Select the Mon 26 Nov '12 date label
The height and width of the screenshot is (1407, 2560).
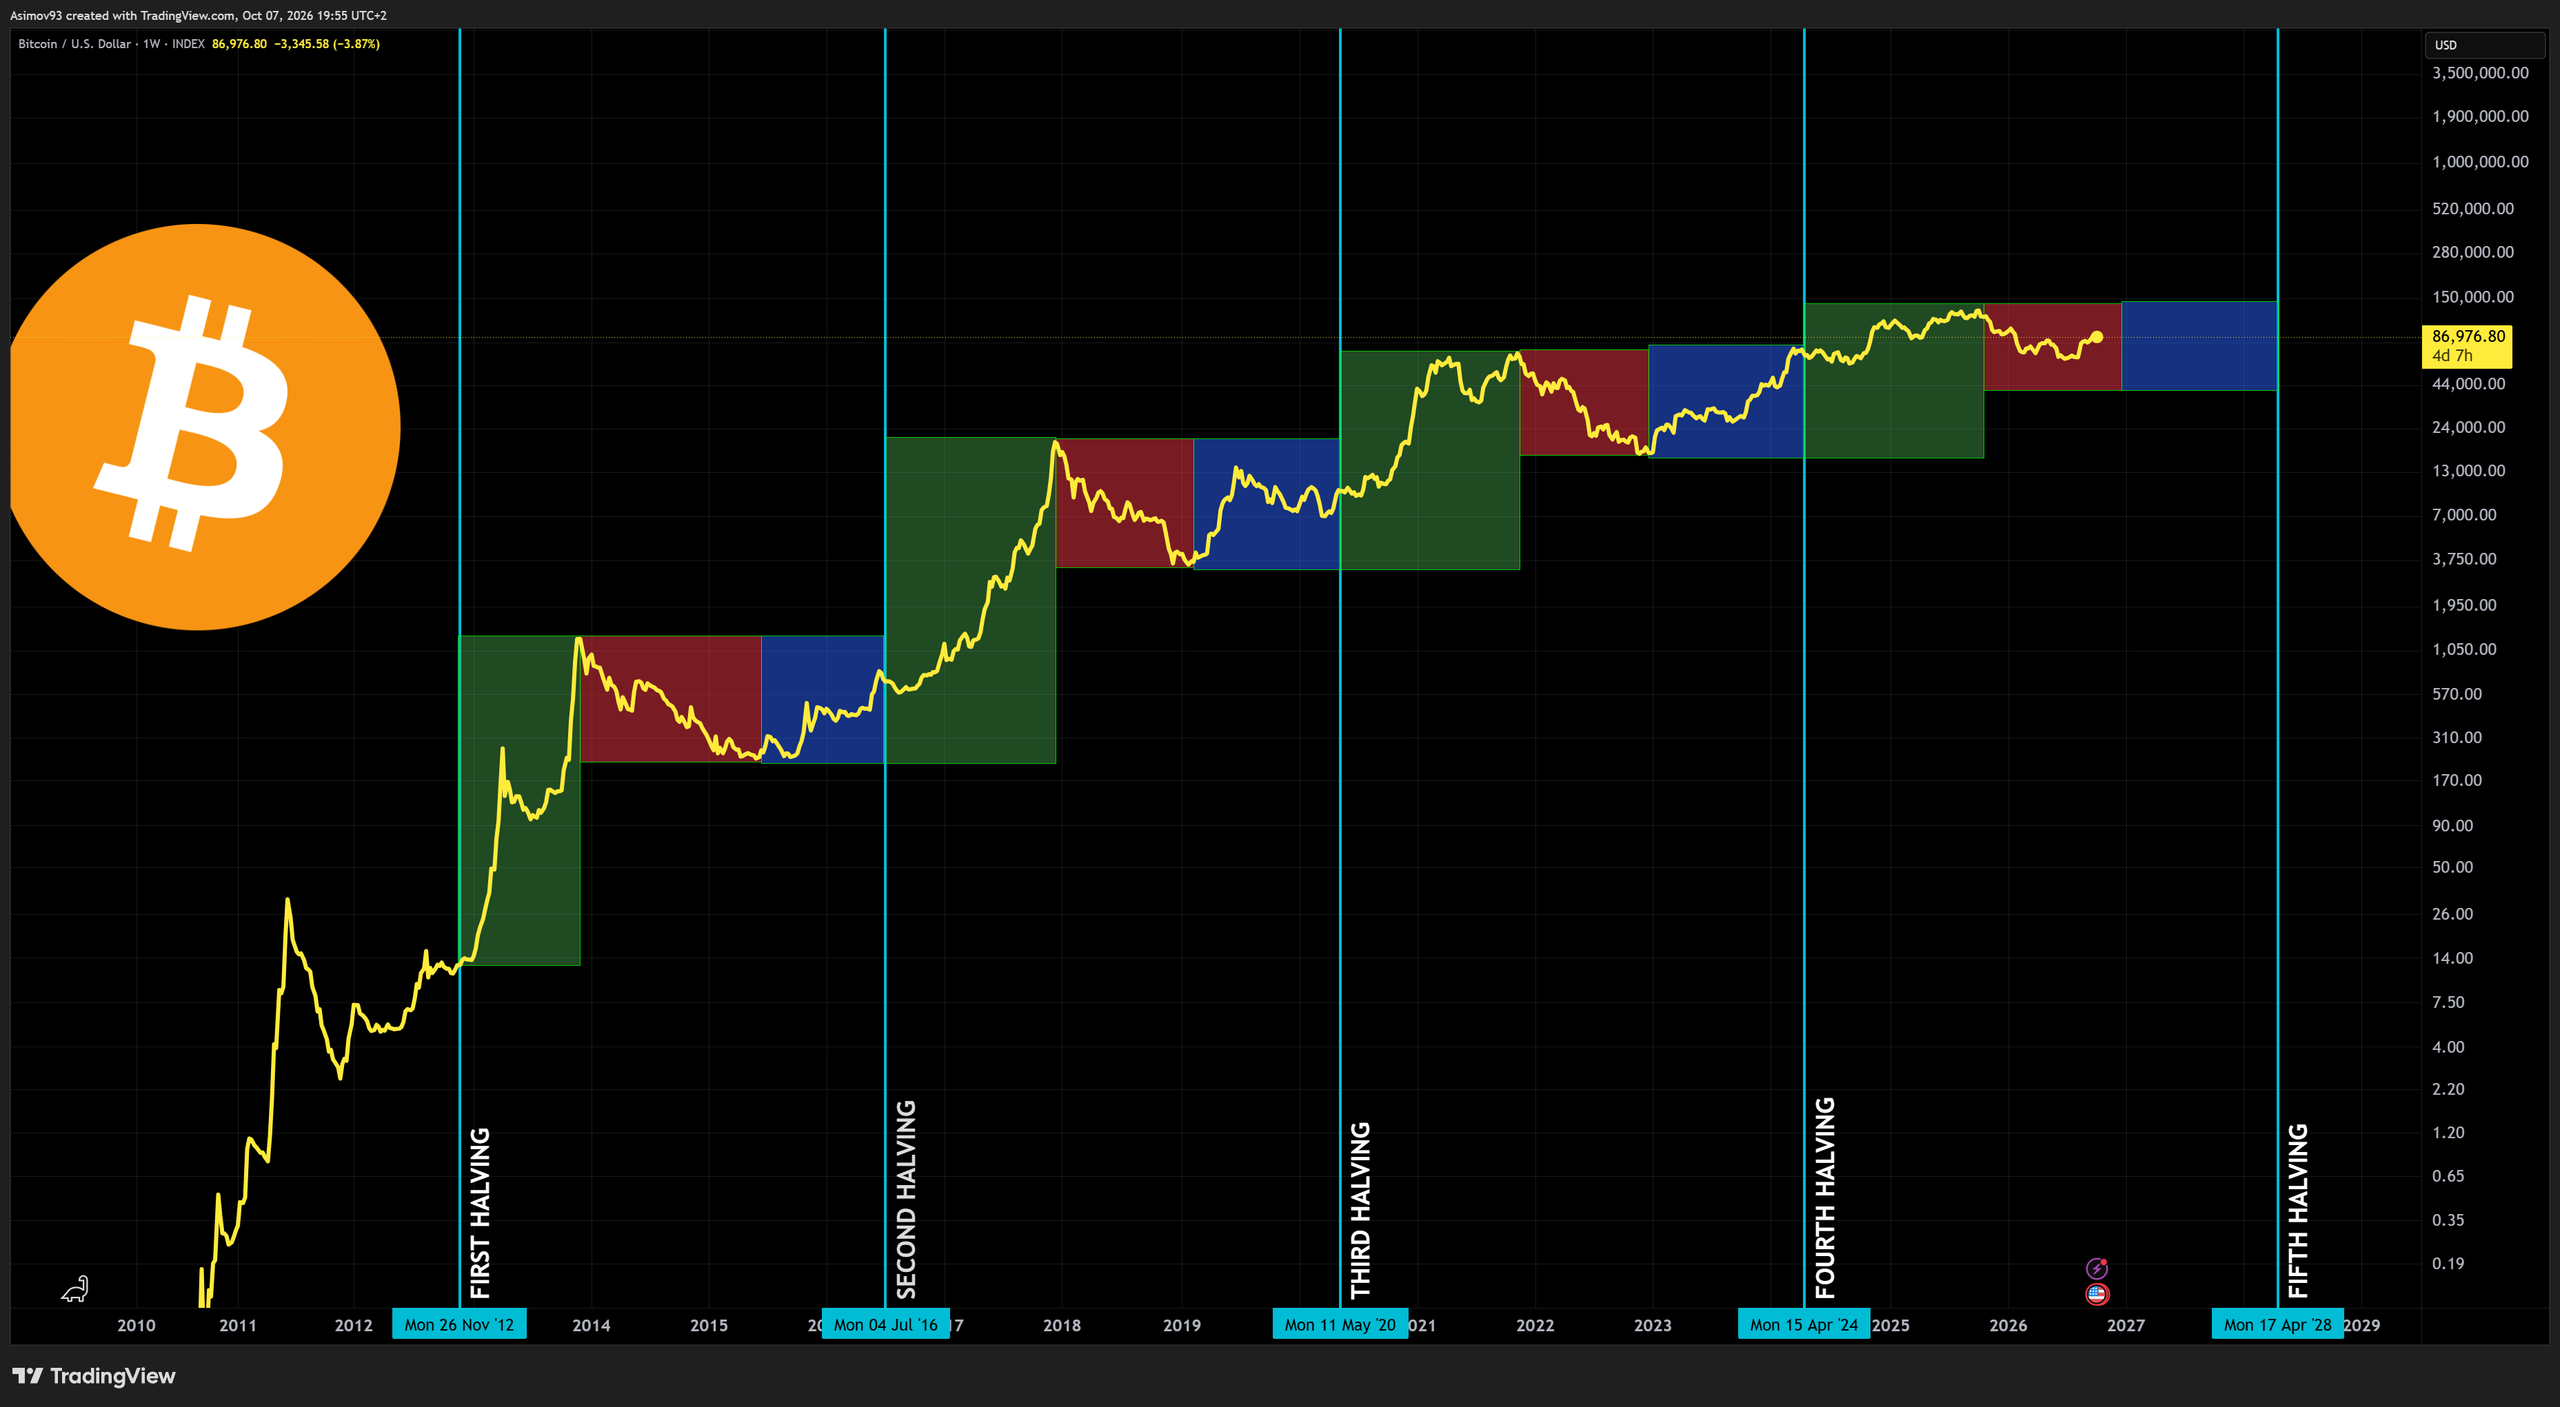pos(459,1324)
